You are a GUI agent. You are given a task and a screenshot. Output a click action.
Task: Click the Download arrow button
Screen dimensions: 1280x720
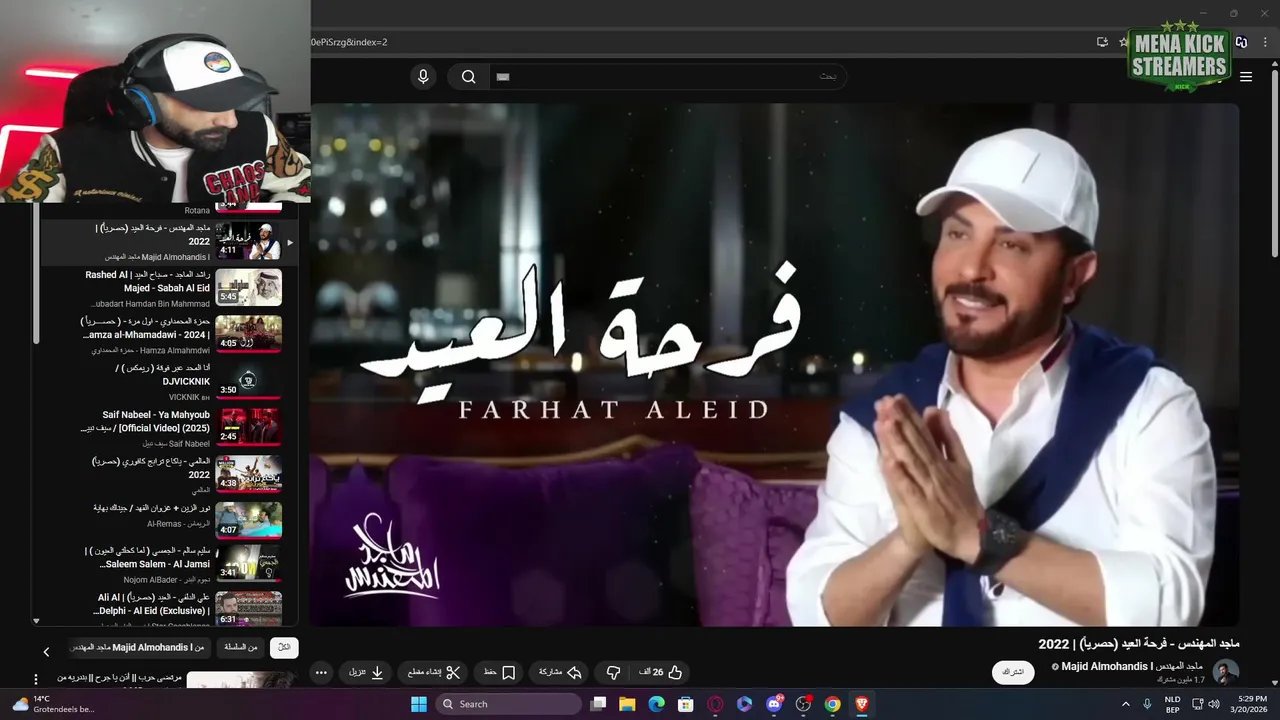pyautogui.click(x=366, y=673)
